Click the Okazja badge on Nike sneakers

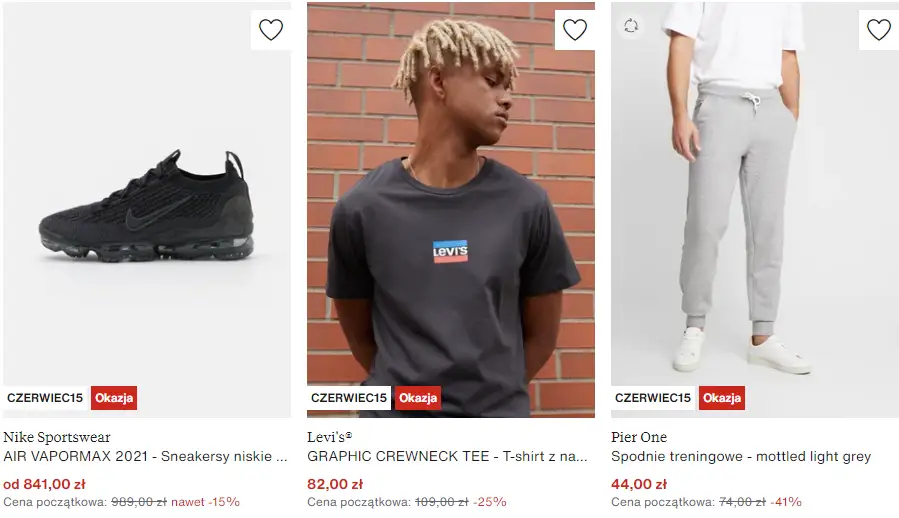(114, 398)
